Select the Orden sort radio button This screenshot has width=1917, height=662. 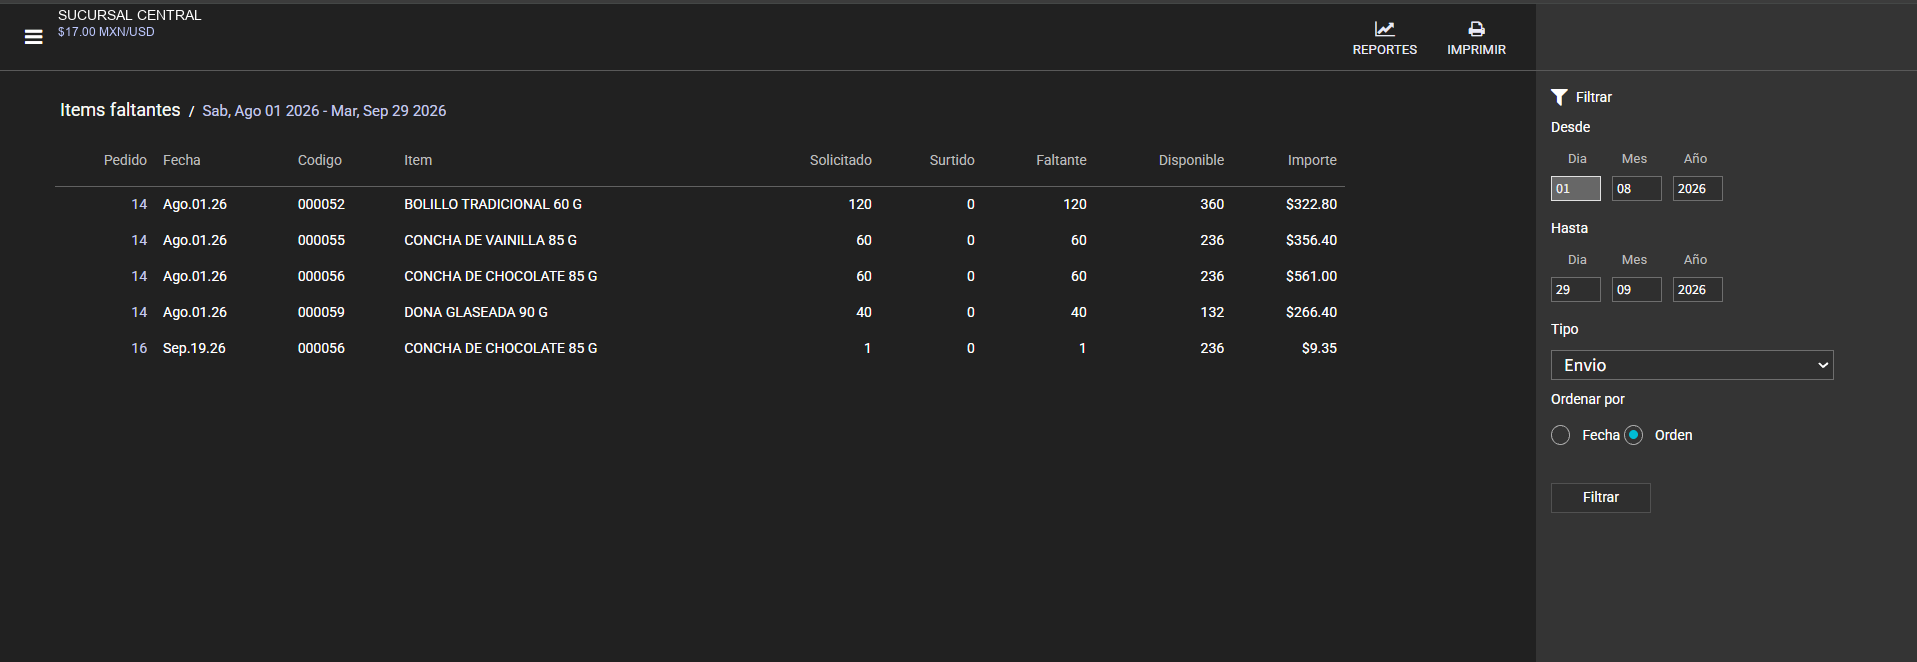(x=1634, y=435)
